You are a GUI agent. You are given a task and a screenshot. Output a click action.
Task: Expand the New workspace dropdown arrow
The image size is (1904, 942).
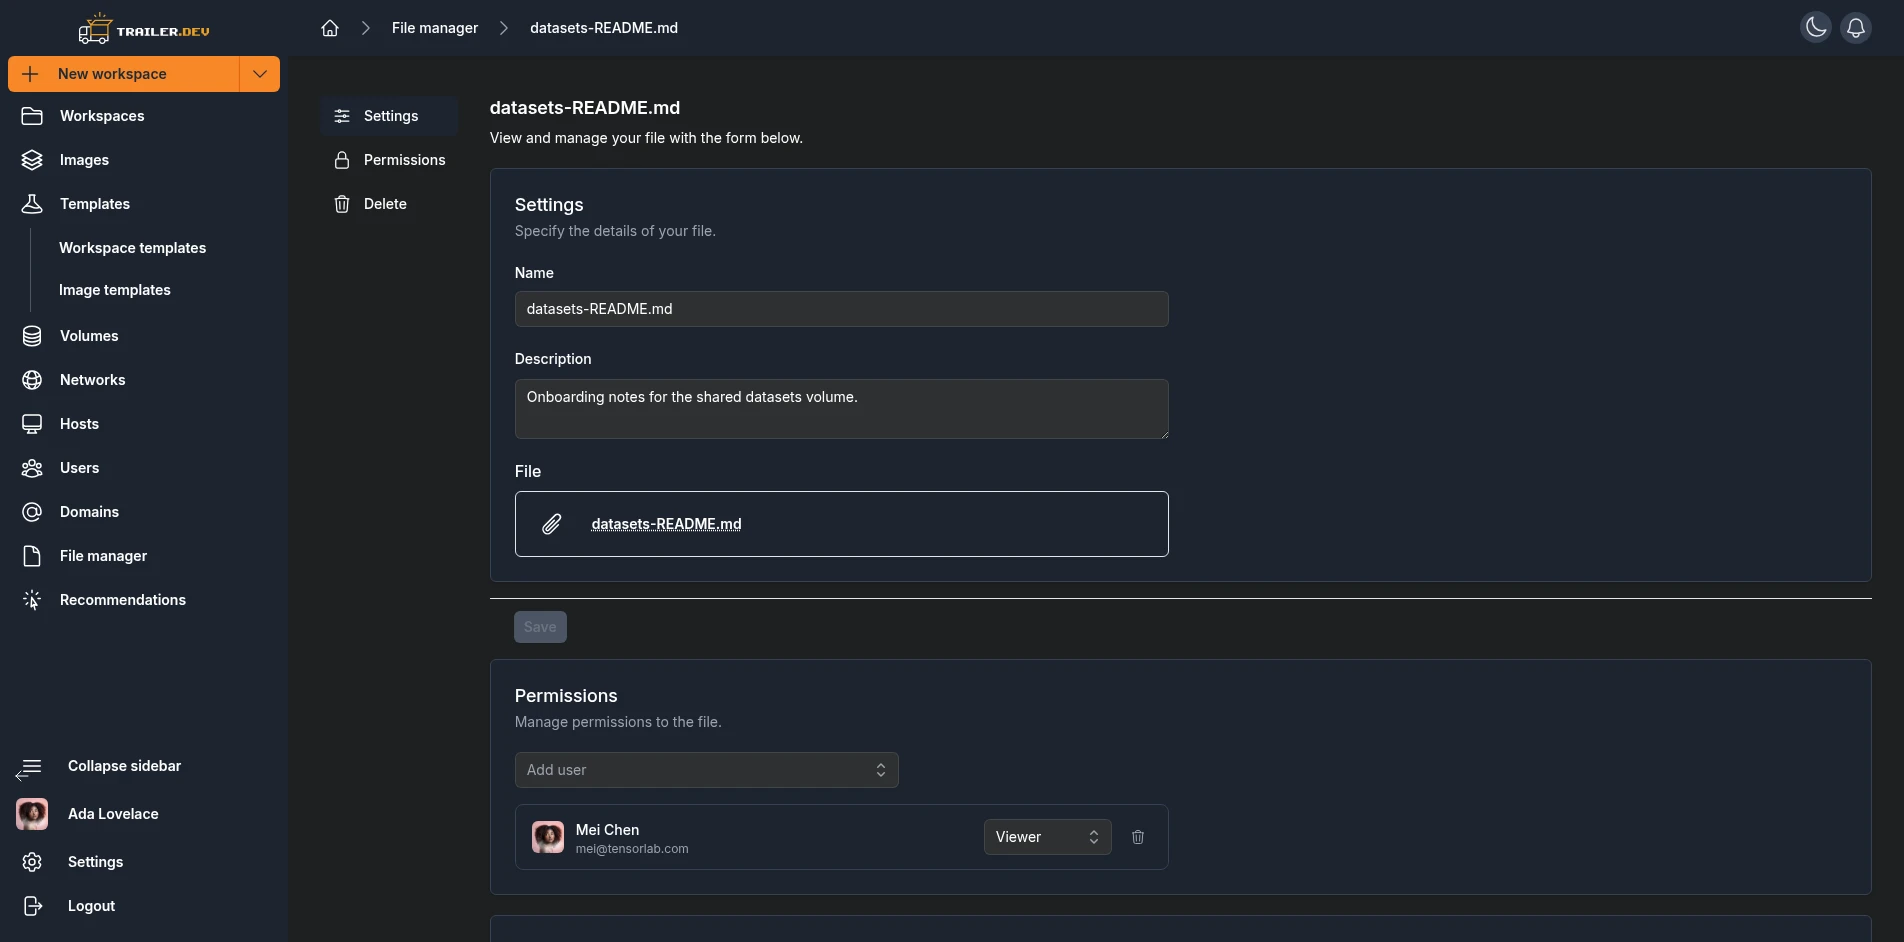click(x=260, y=74)
